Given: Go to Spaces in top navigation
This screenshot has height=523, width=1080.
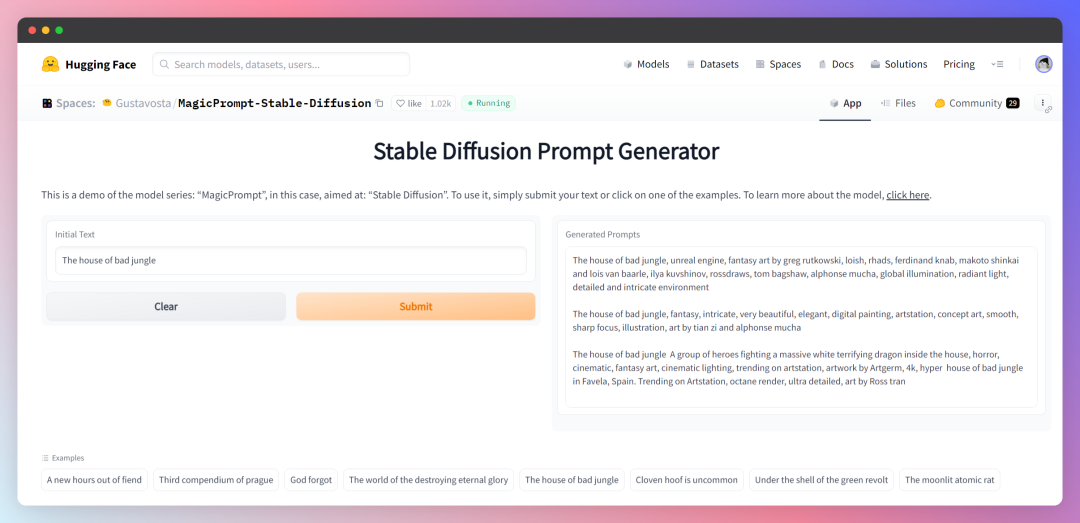Looking at the screenshot, I should click(x=778, y=64).
